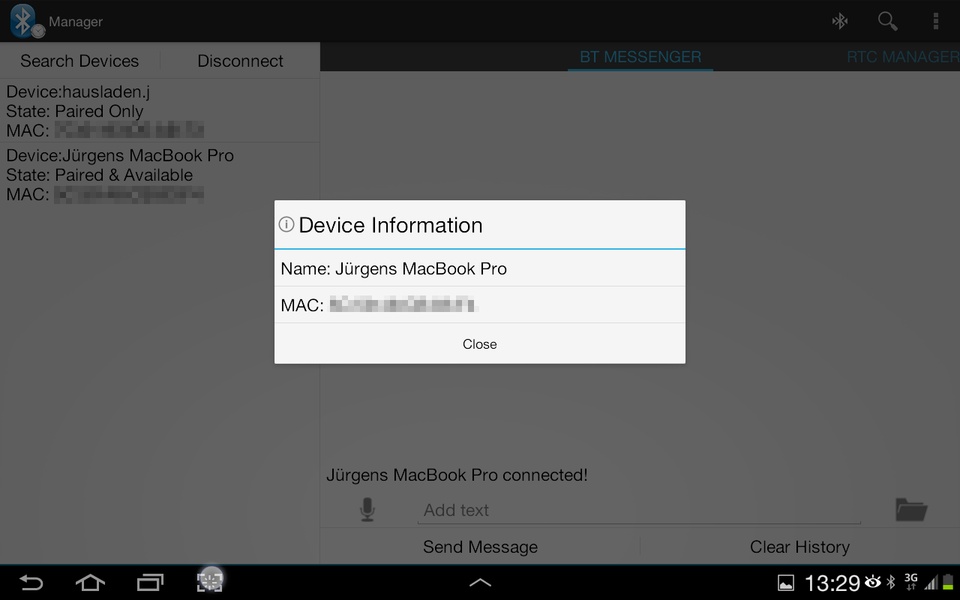
Task: Tap 'State: Paired & Available' text
Action: (99, 175)
